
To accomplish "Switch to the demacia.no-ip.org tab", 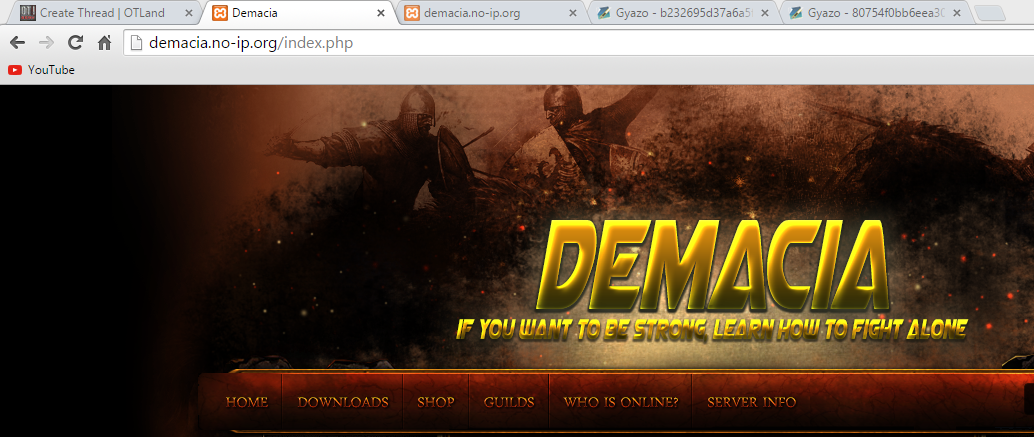I will click(x=491, y=13).
